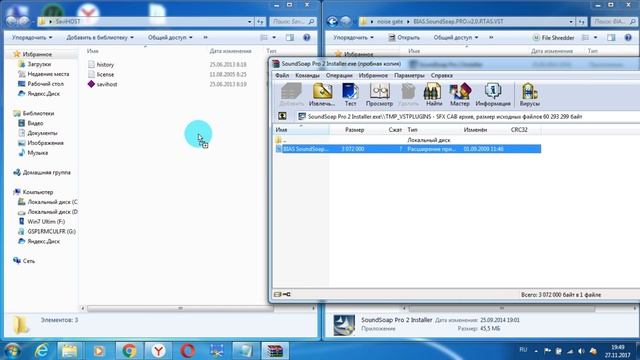The width and height of the screenshot is (640, 360).
Task: Show hidden tray icons arrow
Action: pyautogui.click(x=536, y=351)
